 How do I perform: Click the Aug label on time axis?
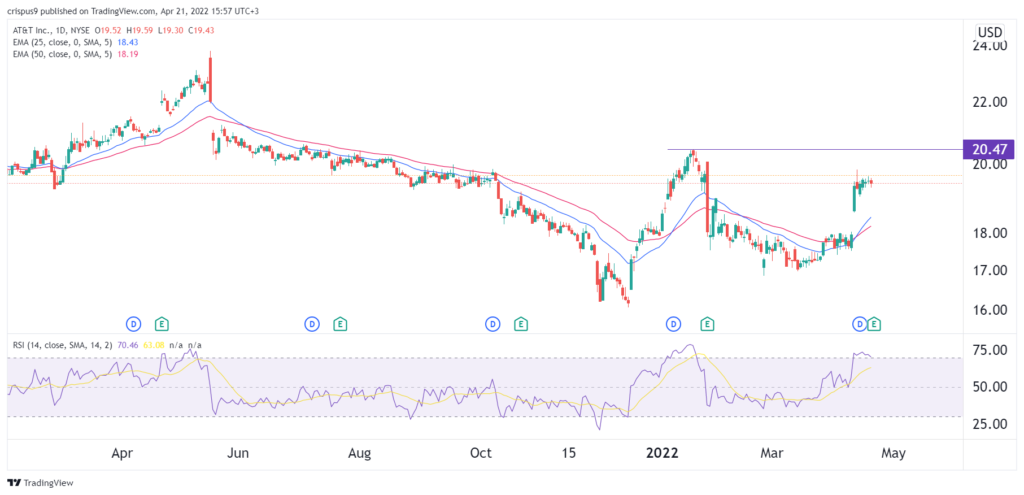point(359,454)
